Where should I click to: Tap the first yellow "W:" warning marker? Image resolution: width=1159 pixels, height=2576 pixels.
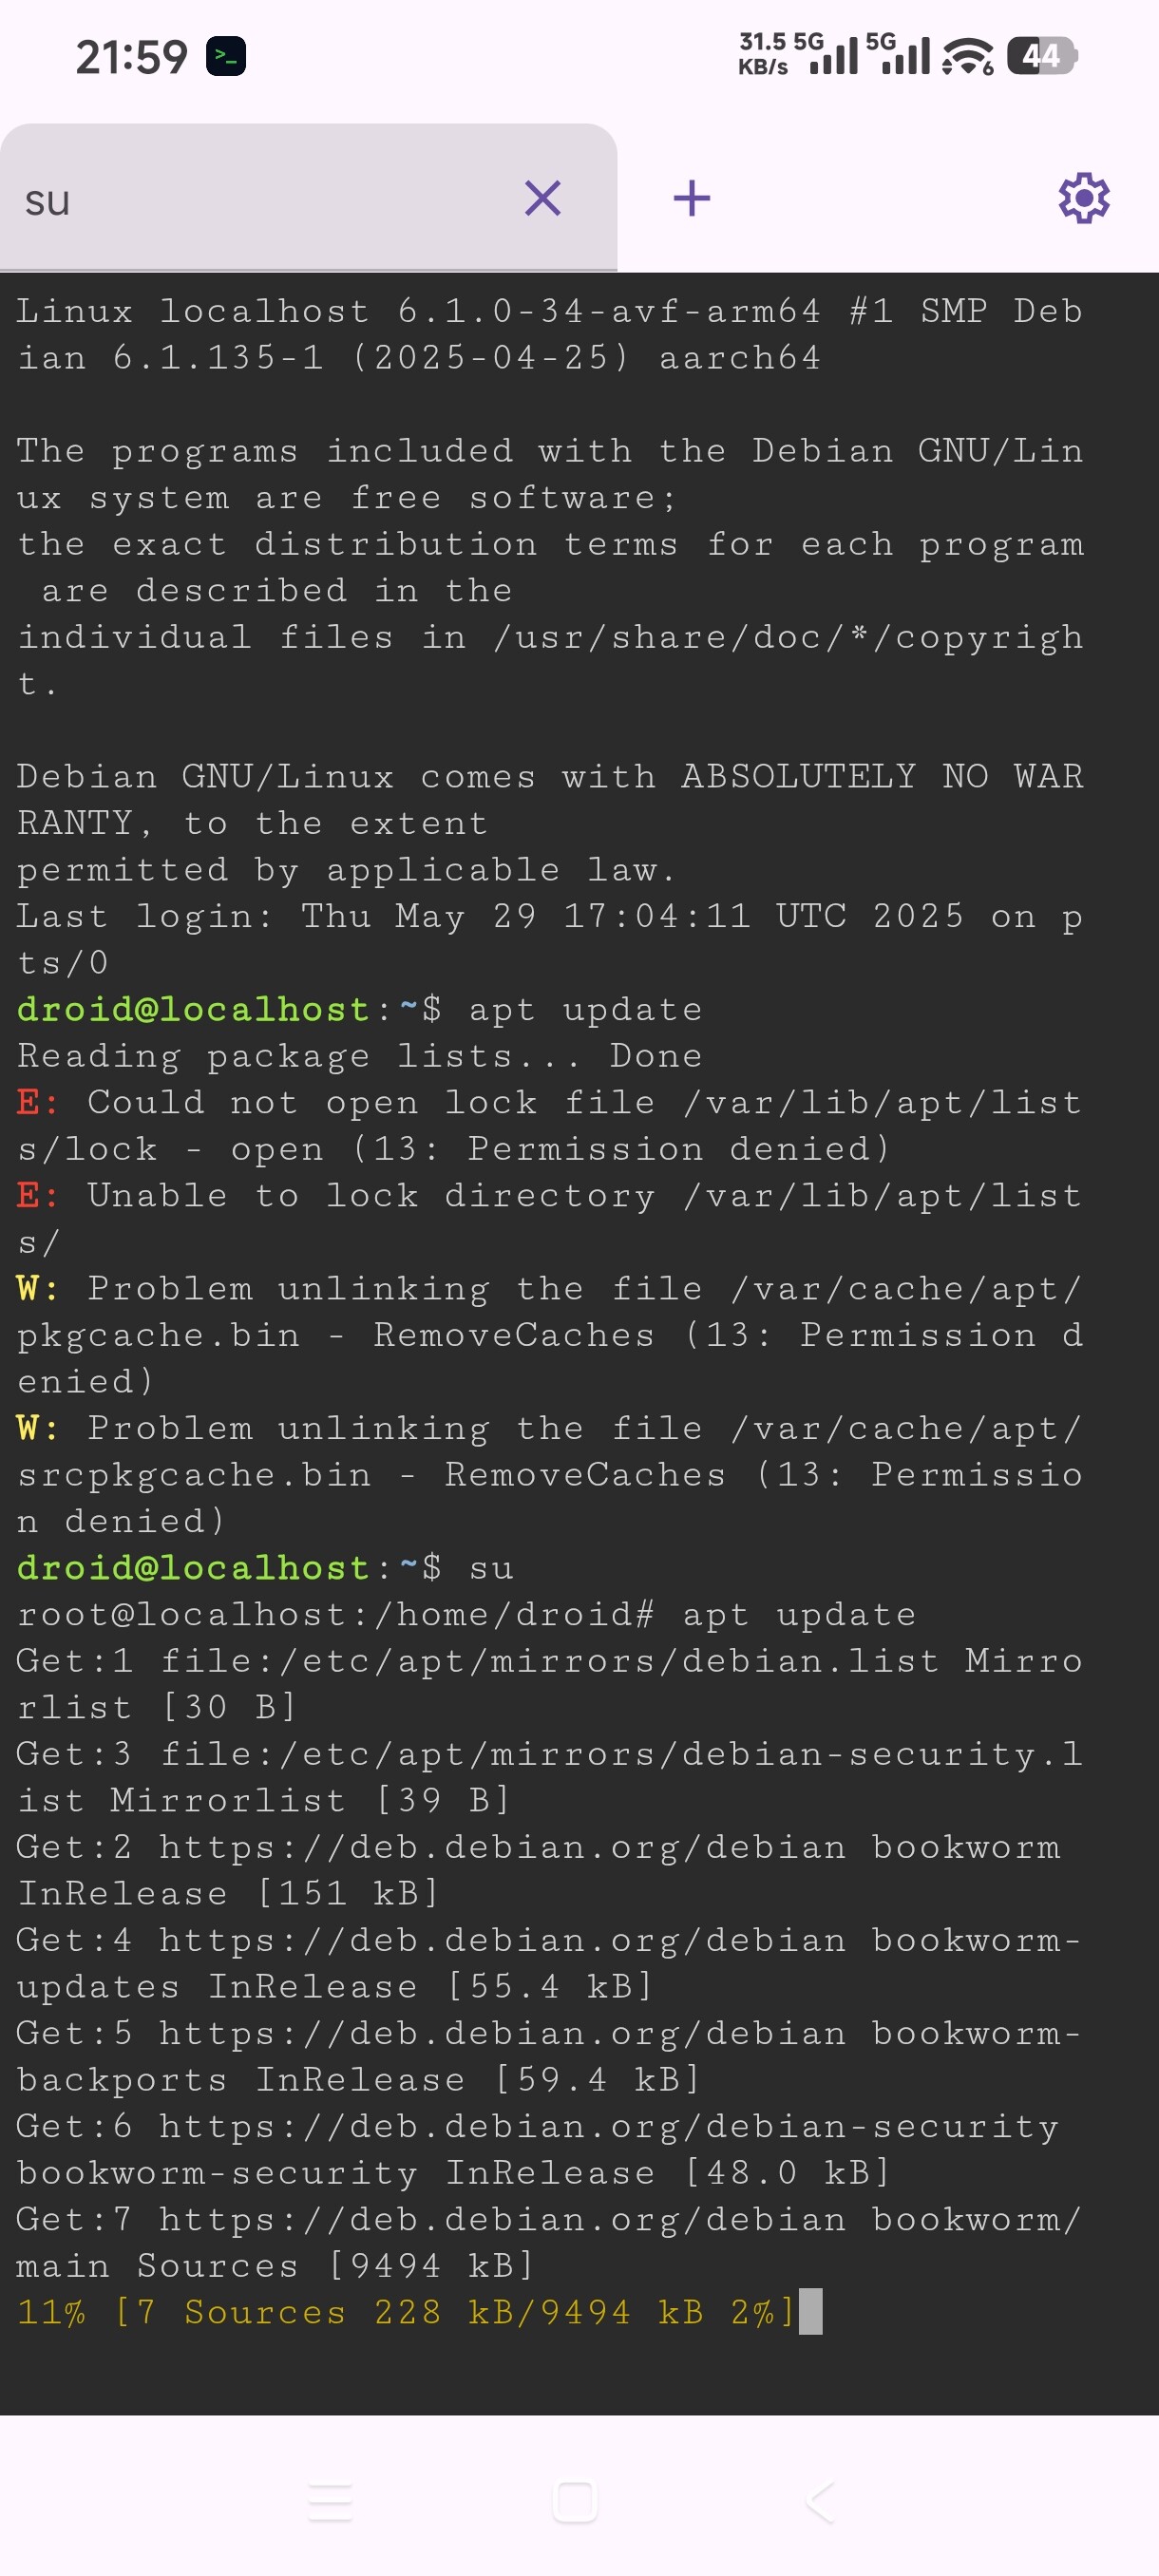click(36, 1288)
